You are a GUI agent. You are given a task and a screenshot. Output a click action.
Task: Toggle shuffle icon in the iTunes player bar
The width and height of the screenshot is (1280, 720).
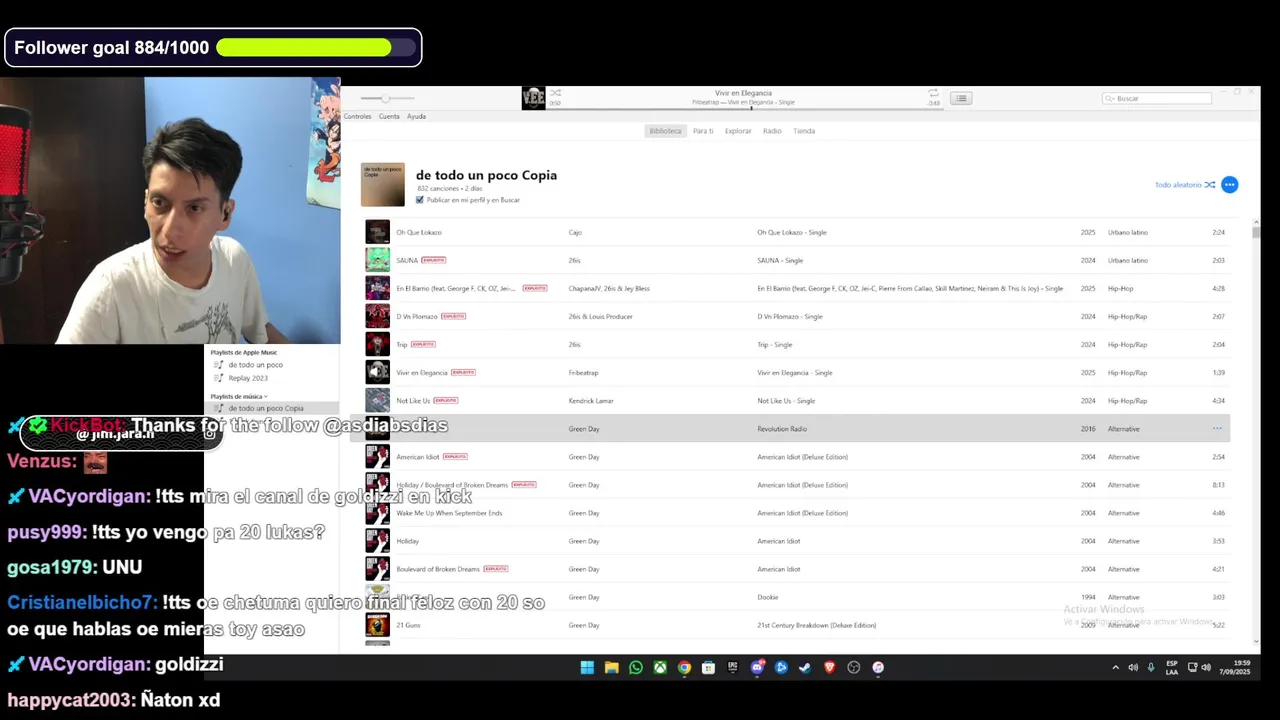(x=556, y=93)
